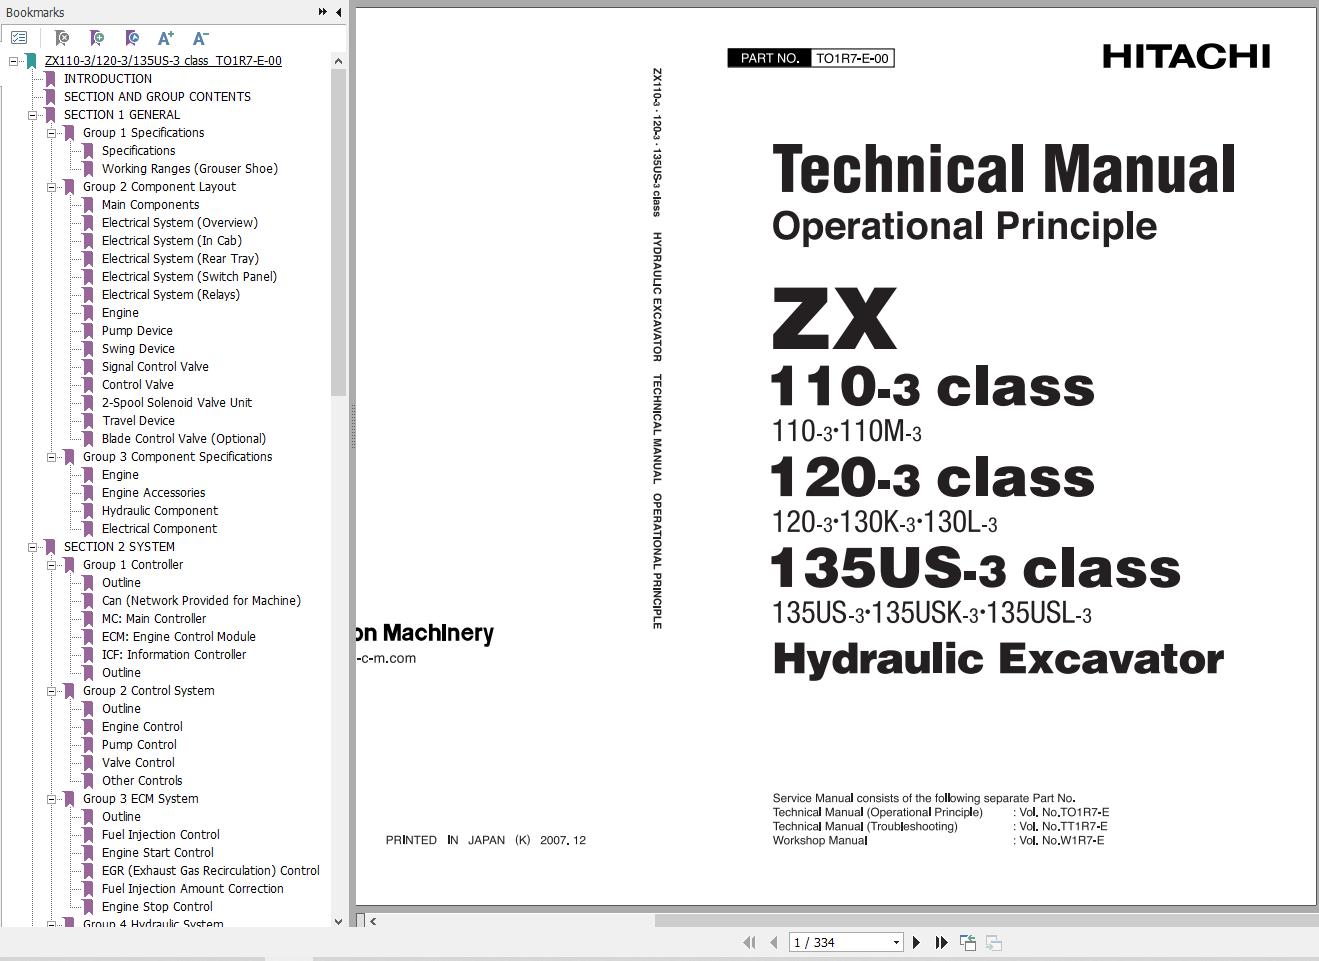
Task: Select the Control Valve bookmark under Component Layout
Action: tap(138, 385)
